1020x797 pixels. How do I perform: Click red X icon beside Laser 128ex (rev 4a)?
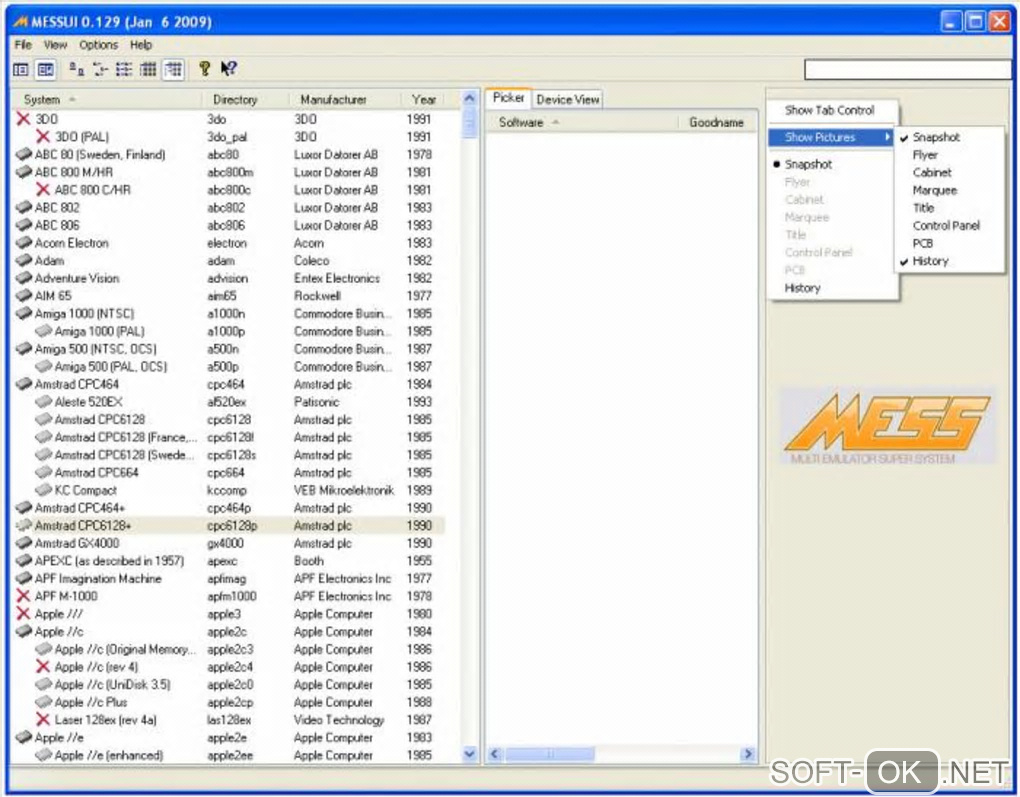(43, 720)
